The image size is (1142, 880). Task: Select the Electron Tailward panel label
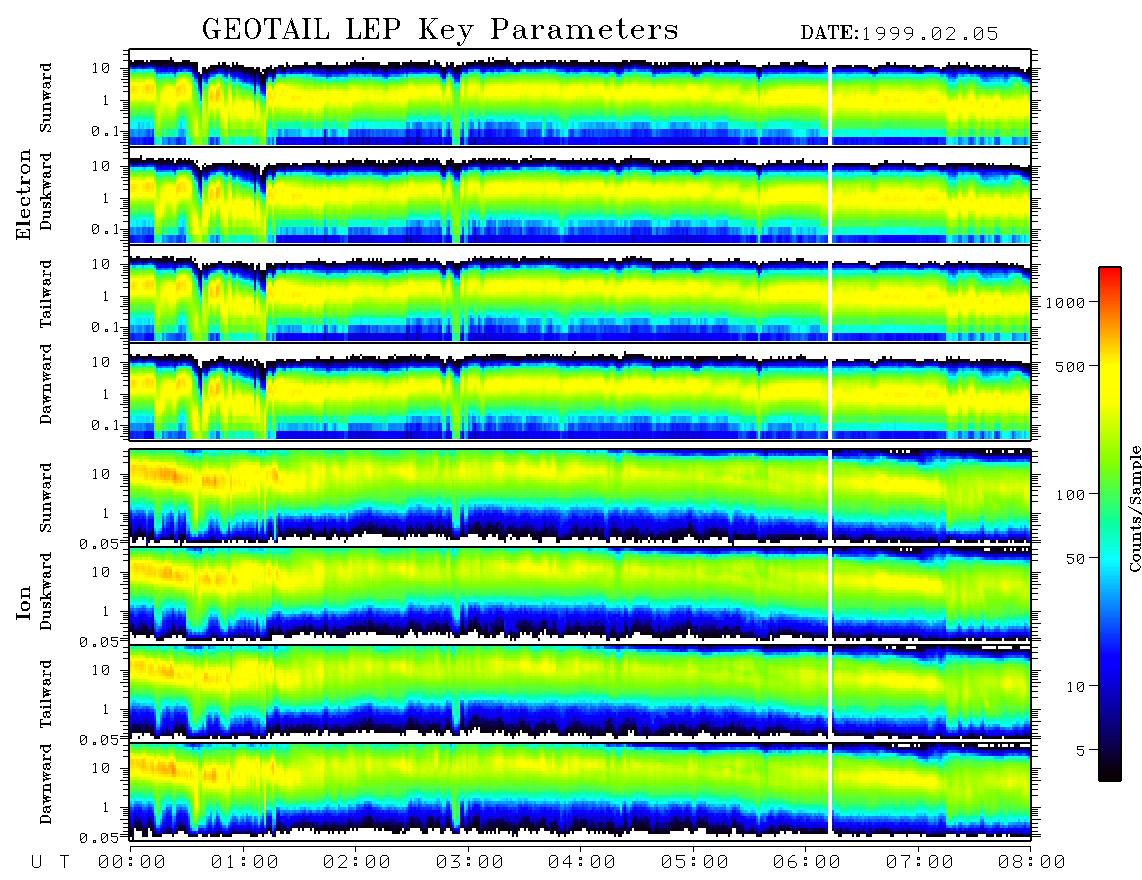point(46,294)
